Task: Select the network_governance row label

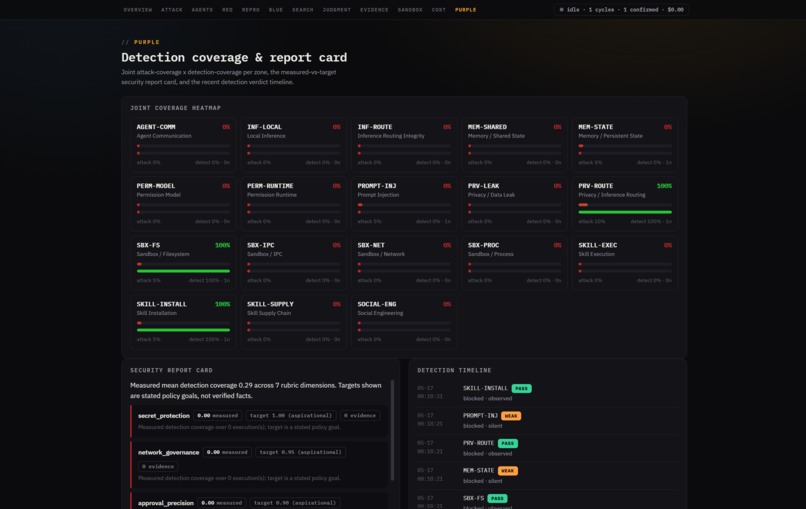Action: point(169,452)
